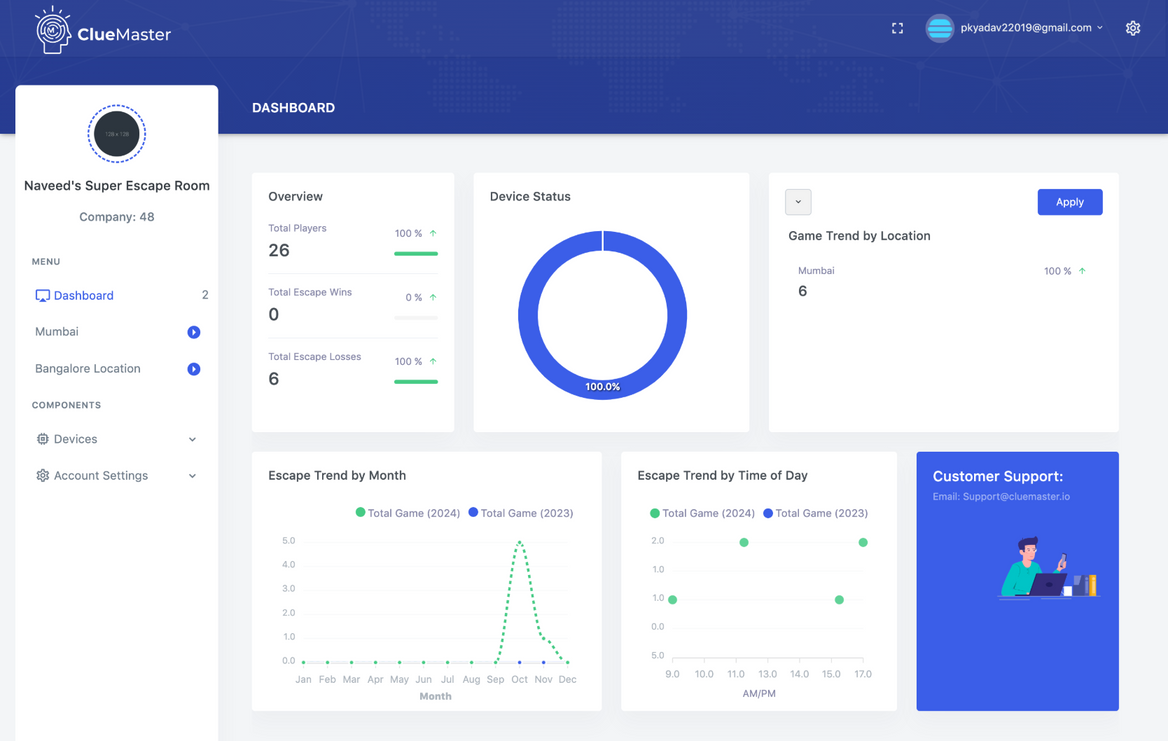Open the settings gear icon

coord(1132,28)
